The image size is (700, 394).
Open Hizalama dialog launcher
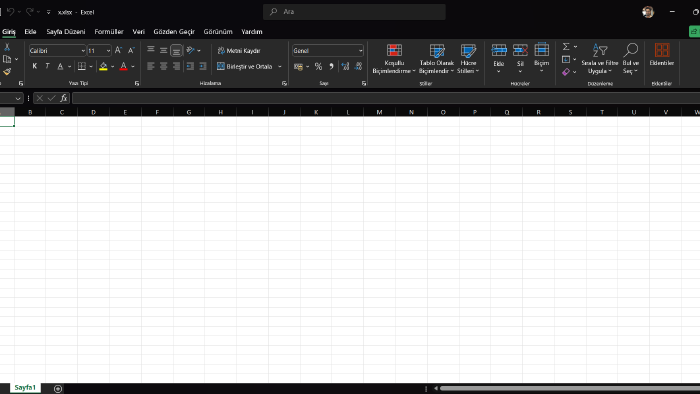click(x=284, y=83)
